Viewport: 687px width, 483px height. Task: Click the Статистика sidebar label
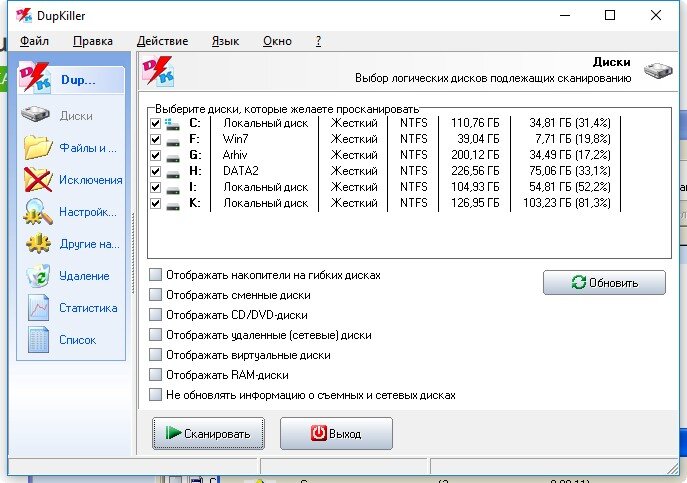[88, 308]
